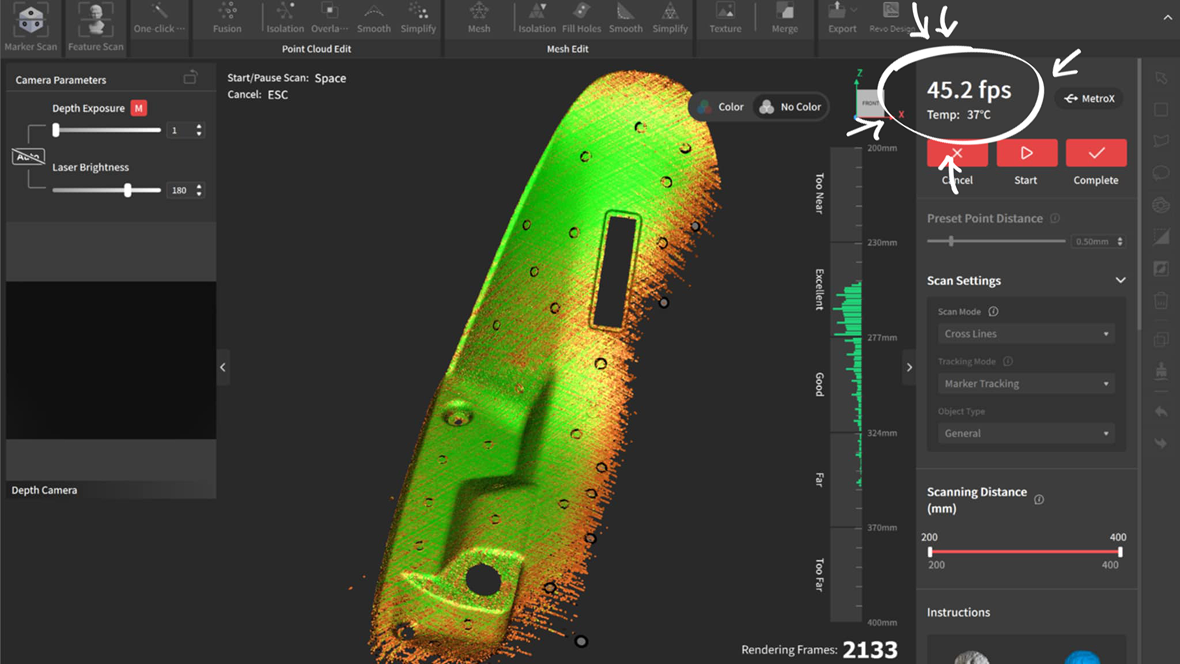The image size is (1180, 664).
Task: Collapse the left Camera Parameters panel arrow
Action: 223,368
